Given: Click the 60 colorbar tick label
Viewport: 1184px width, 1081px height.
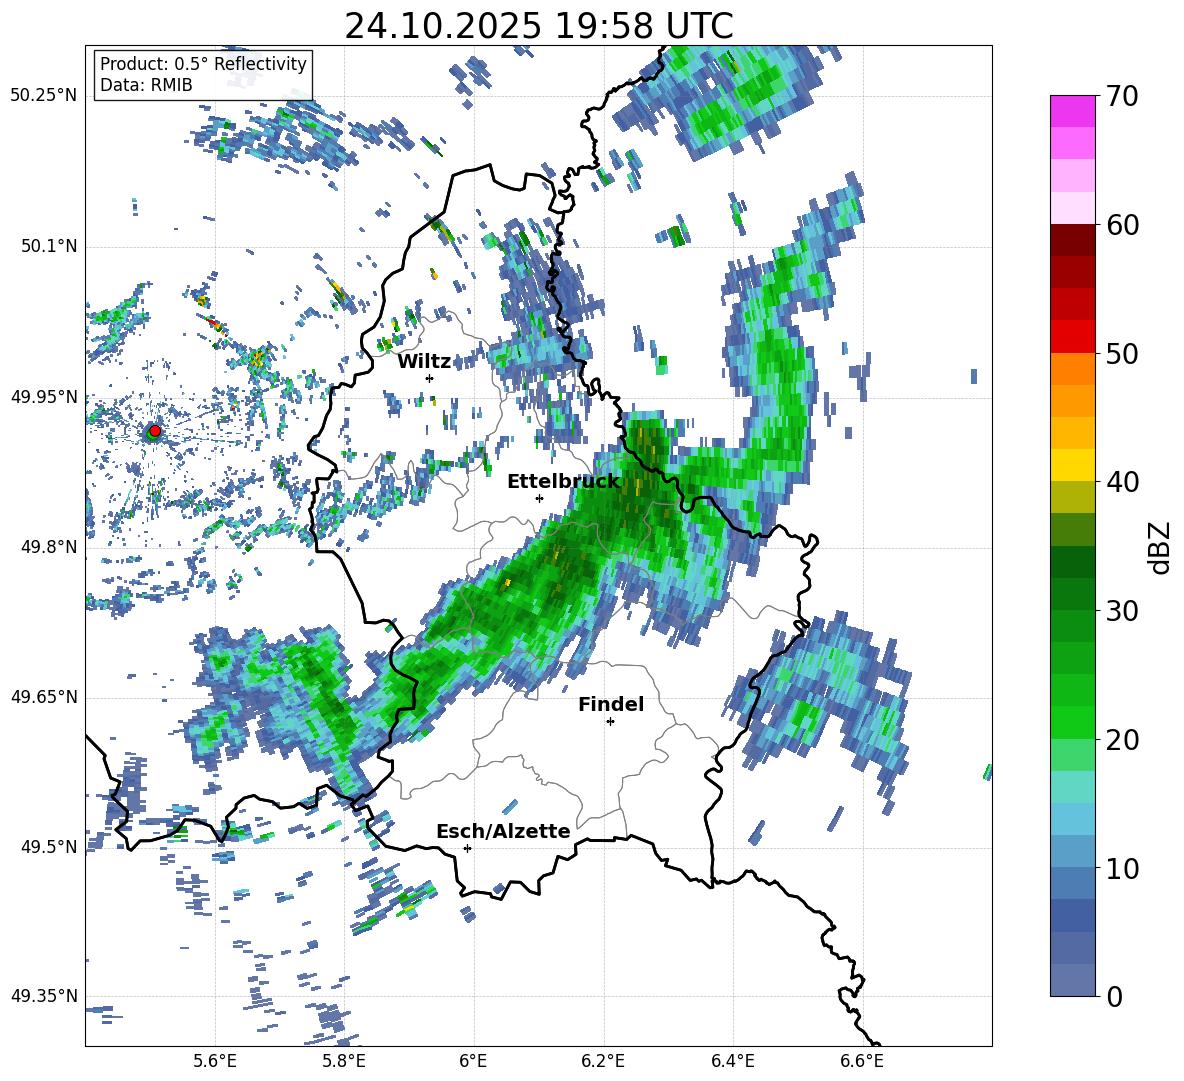Looking at the screenshot, I should pyautogui.click(x=1122, y=225).
